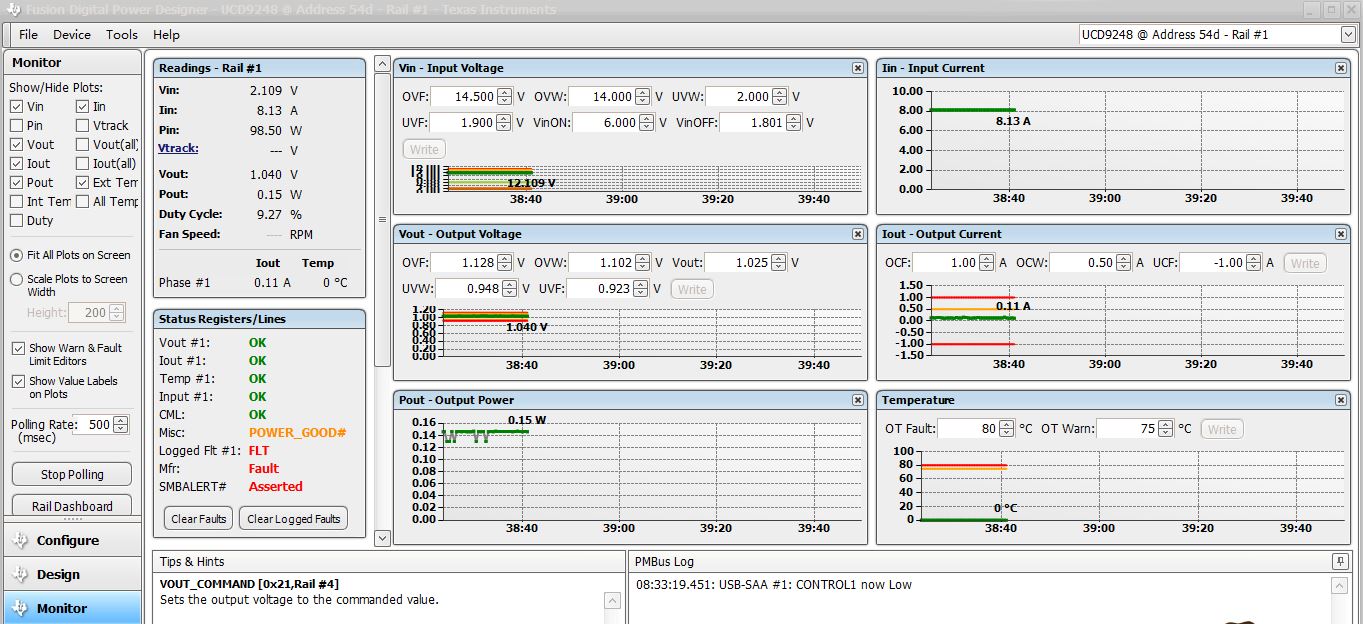Toggle the Vout plot checkbox
This screenshot has height=624, width=1363.
pos(16,144)
